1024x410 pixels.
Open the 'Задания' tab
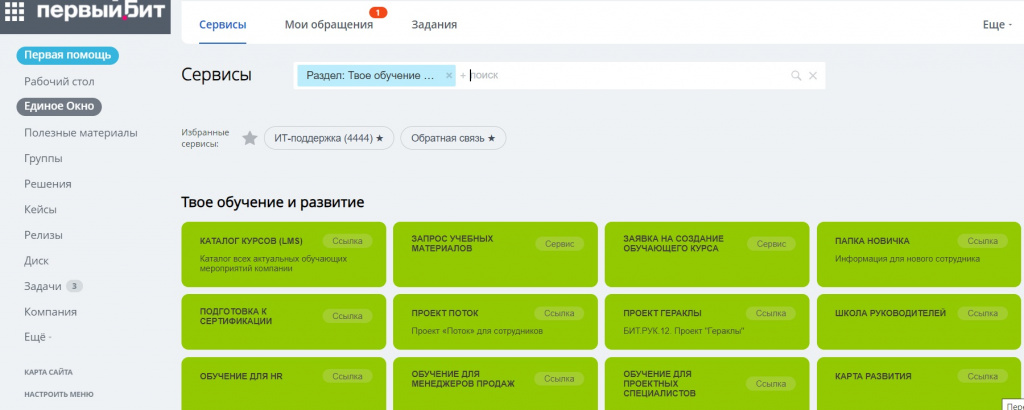click(434, 24)
